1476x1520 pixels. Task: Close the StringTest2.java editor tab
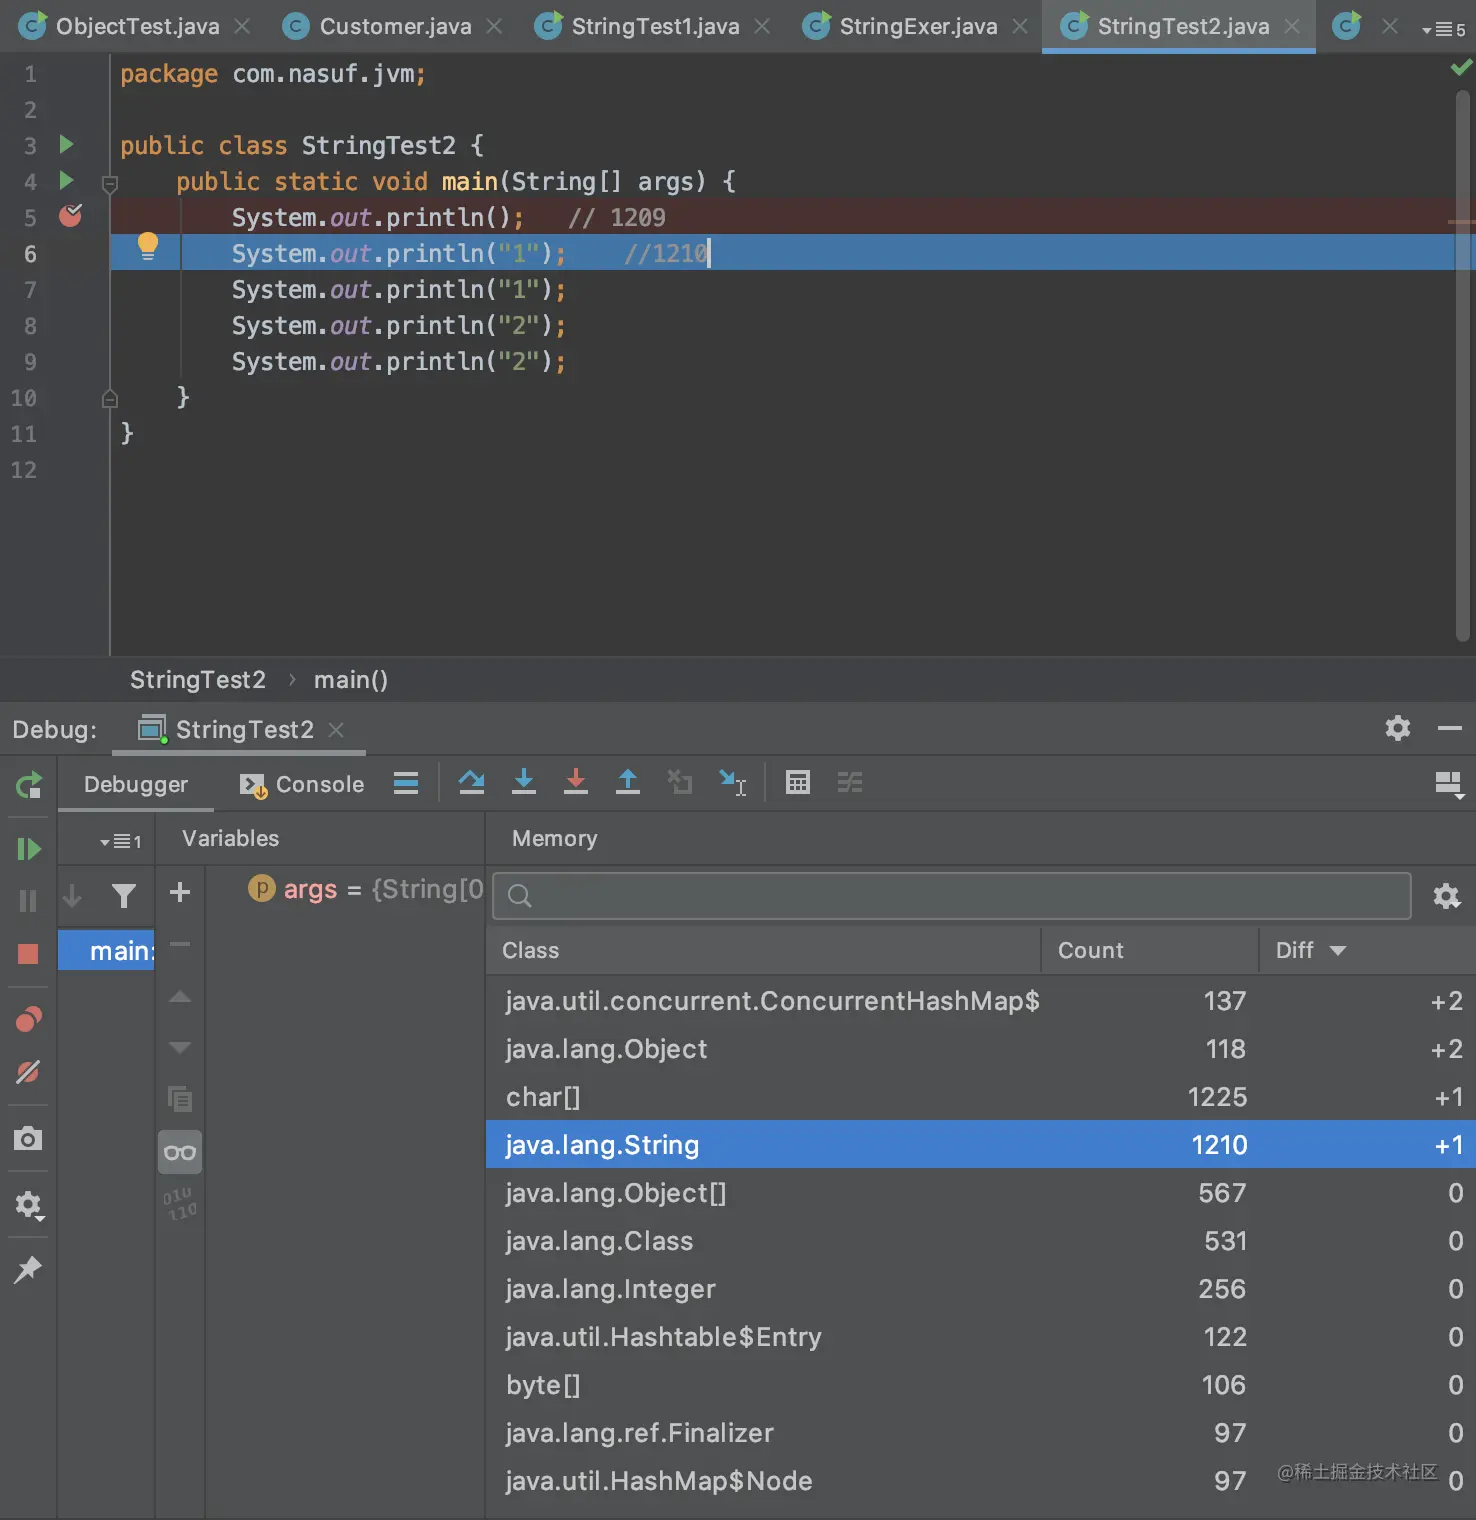[x=1292, y=26]
